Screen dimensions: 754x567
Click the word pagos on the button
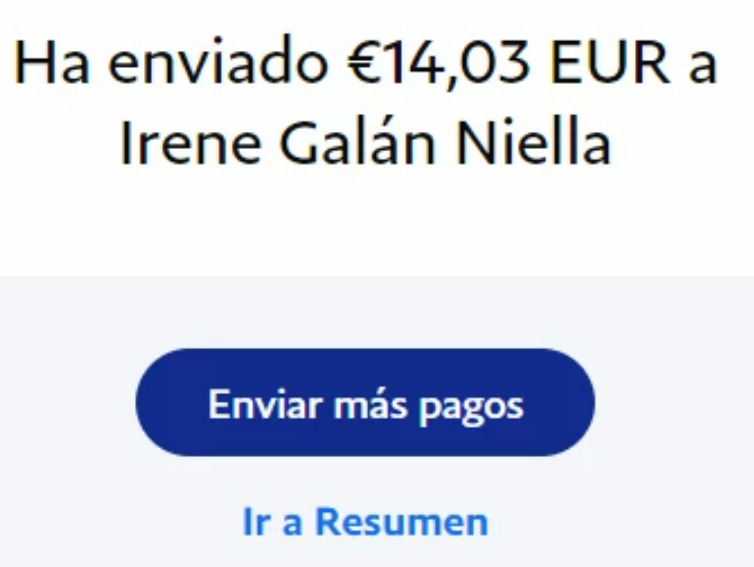click(471, 407)
